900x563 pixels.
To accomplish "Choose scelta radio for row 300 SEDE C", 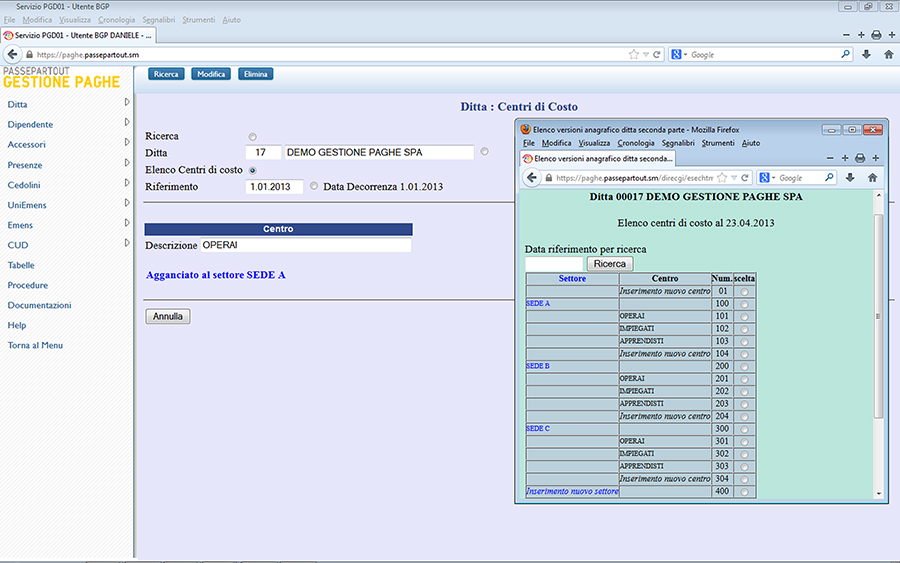I will (744, 429).
